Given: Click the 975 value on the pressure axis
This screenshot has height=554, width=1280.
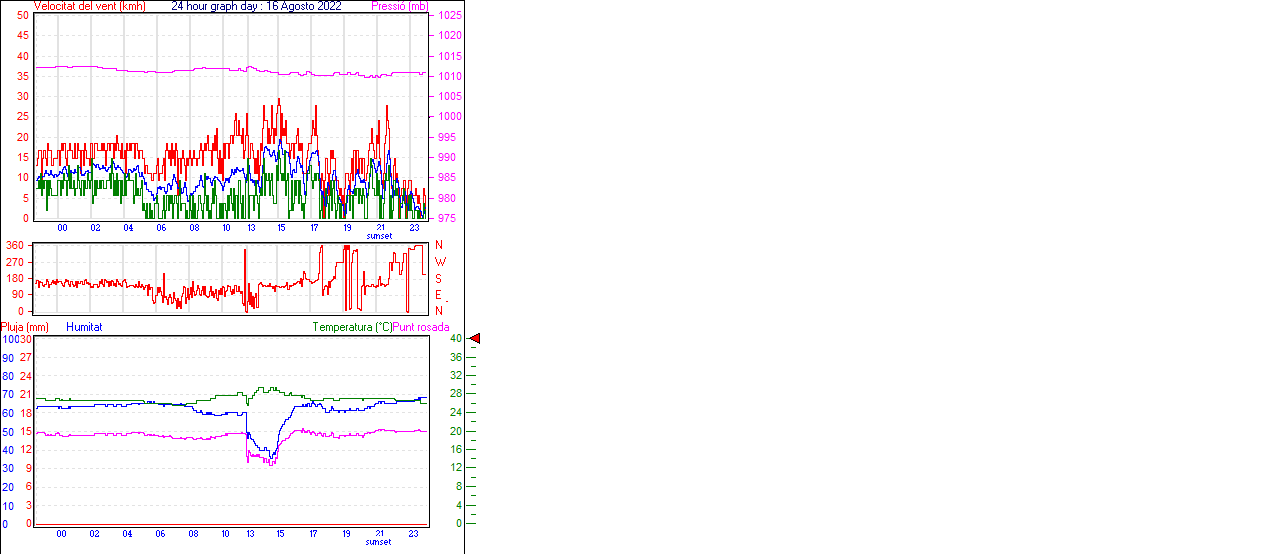Looking at the screenshot, I should [449, 218].
